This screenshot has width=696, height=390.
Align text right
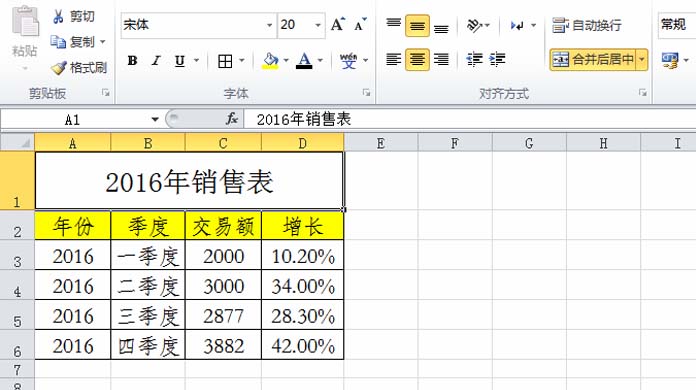click(x=441, y=59)
